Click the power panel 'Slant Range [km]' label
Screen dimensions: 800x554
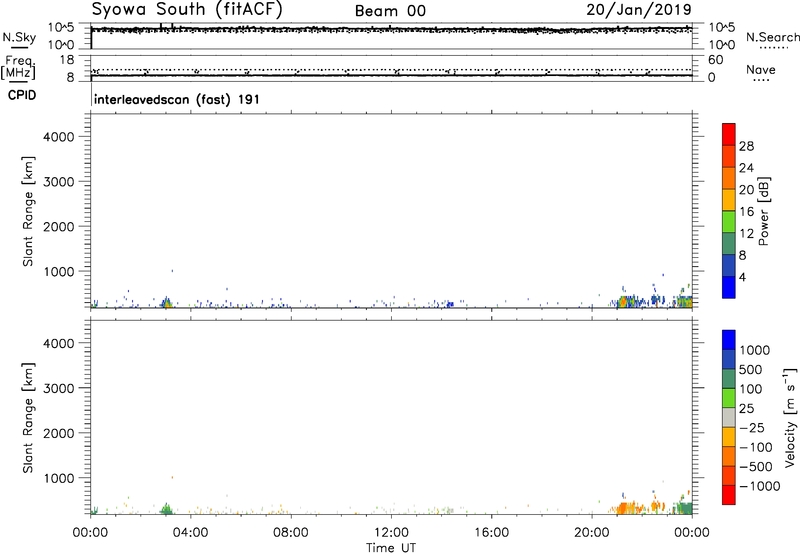click(28, 211)
